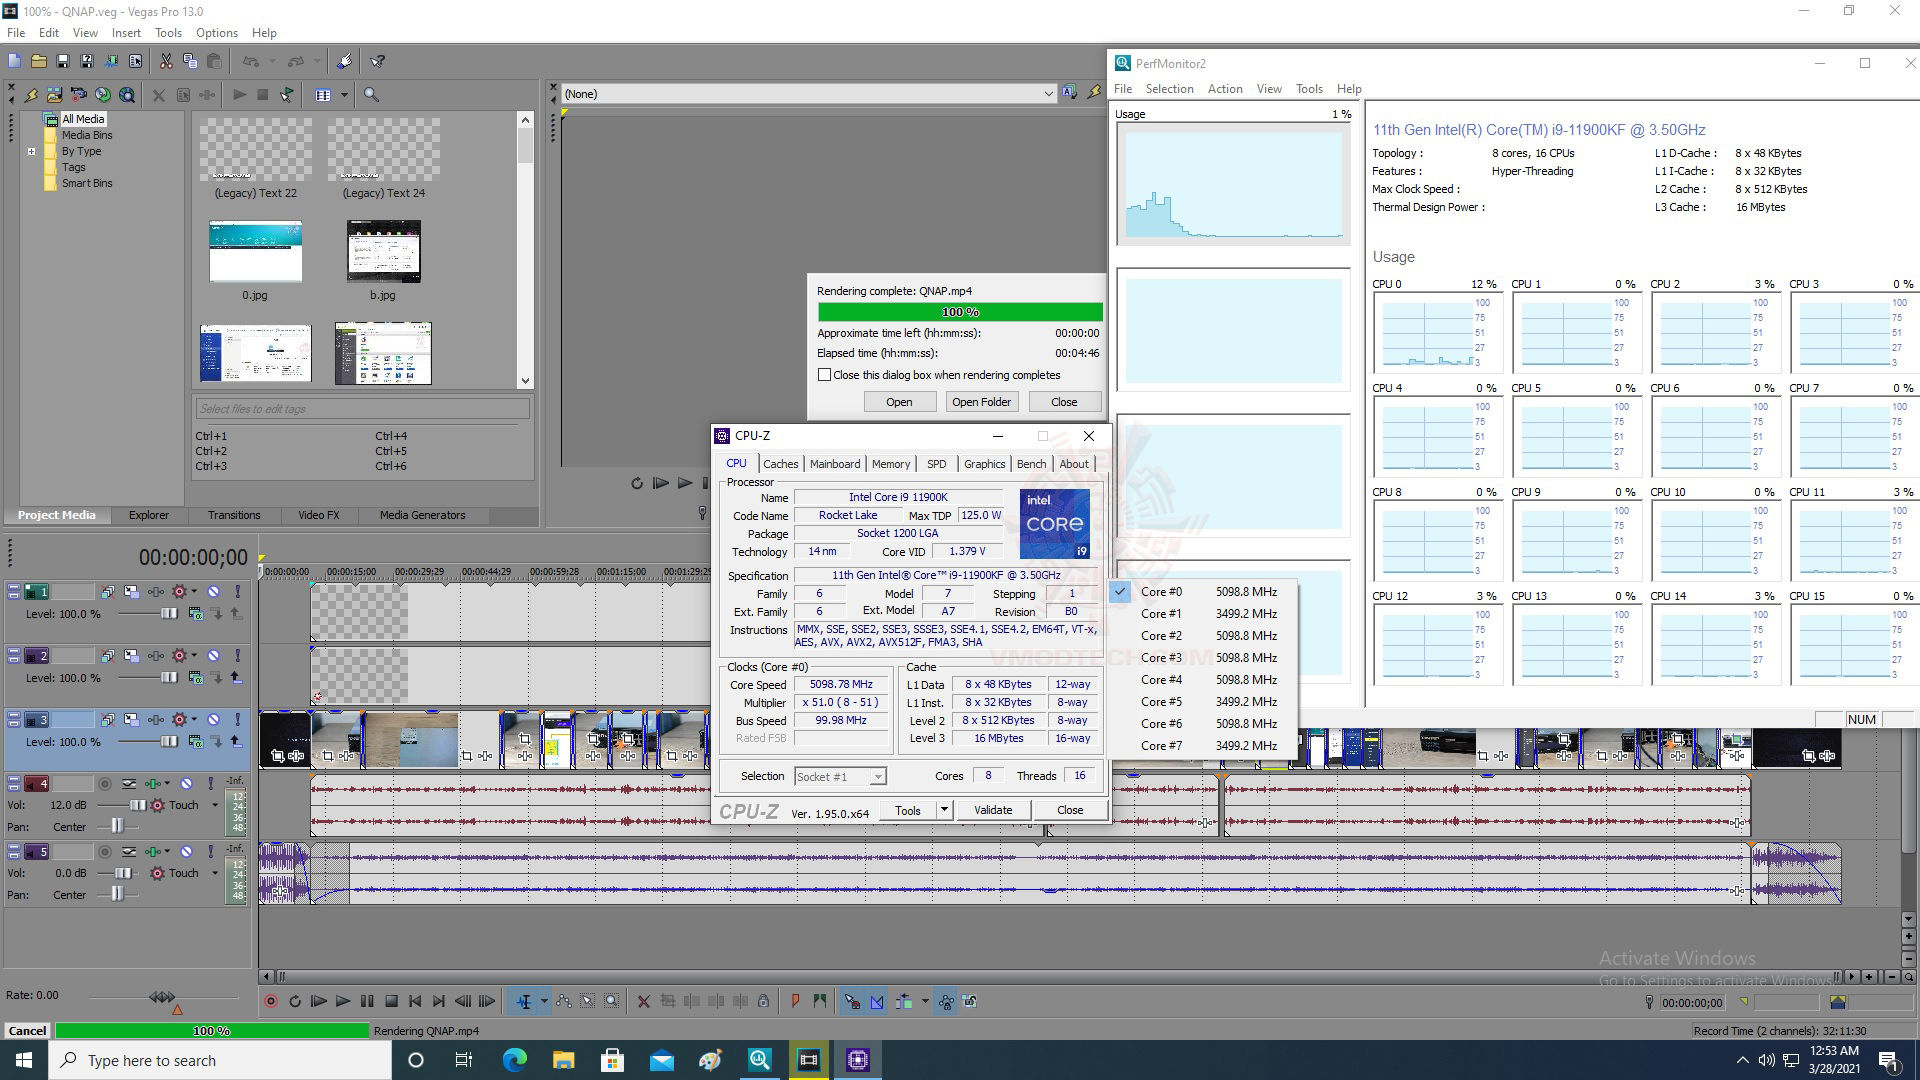The height and width of the screenshot is (1080, 1920).
Task: Open the Transitions tab
Action: (x=233, y=515)
